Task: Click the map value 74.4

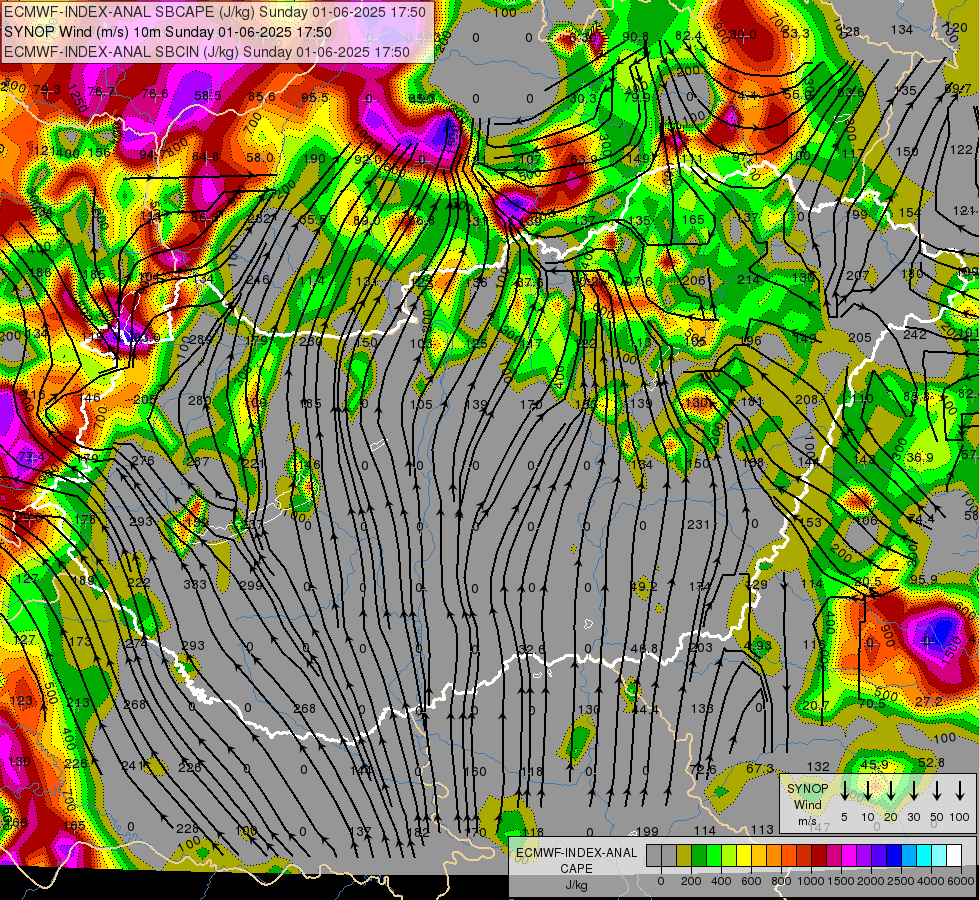Action: point(920,519)
